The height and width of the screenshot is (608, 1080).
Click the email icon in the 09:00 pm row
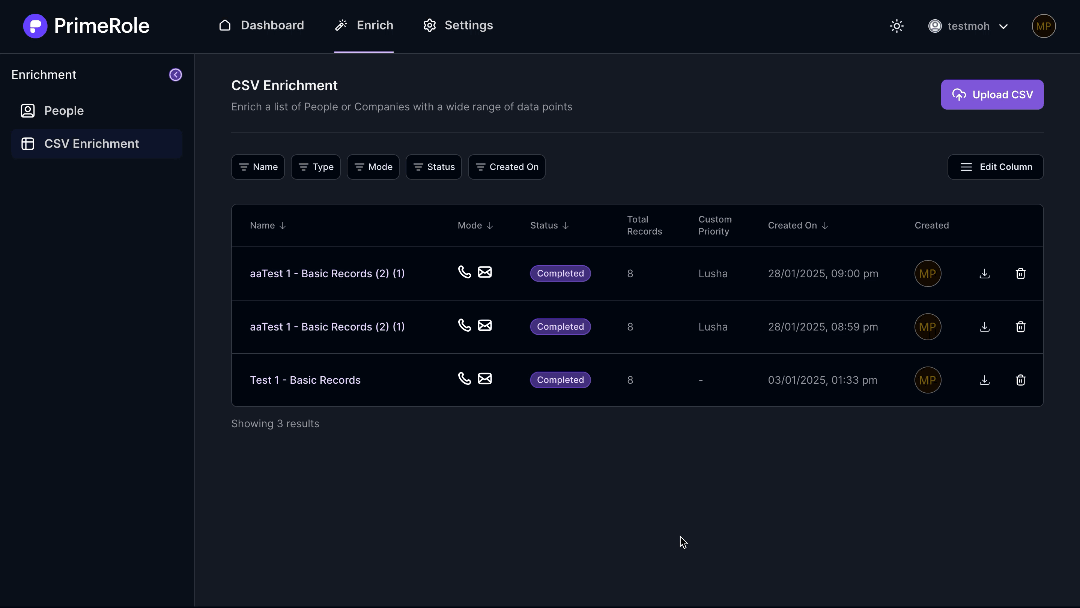pos(485,272)
